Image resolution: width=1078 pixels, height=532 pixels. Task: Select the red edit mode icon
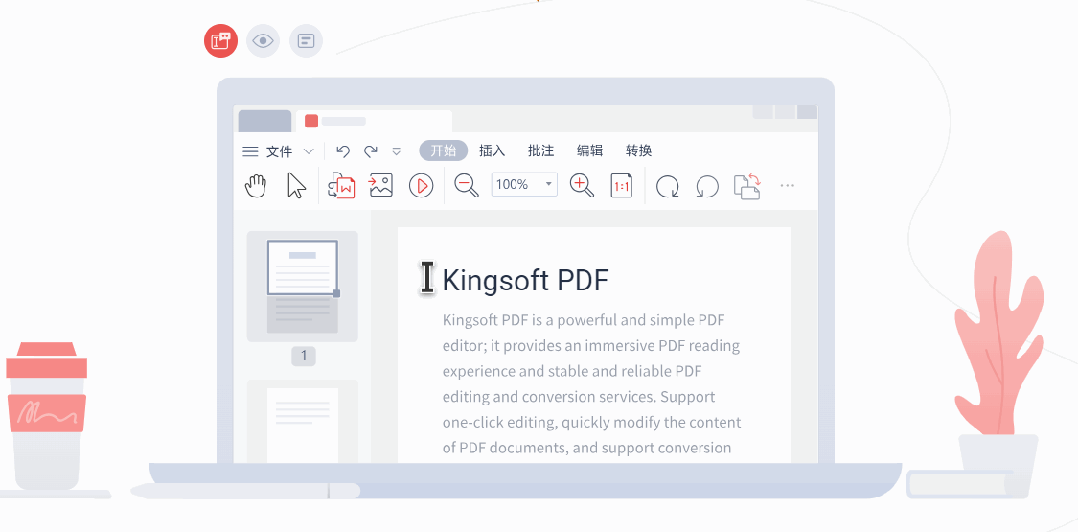(221, 41)
